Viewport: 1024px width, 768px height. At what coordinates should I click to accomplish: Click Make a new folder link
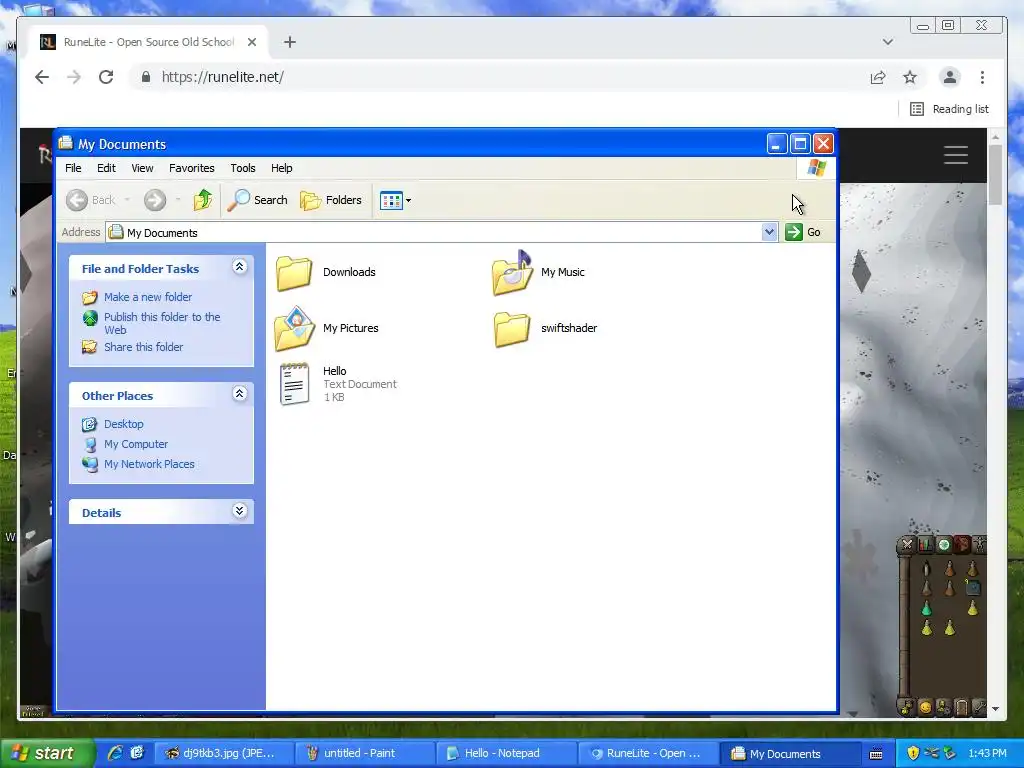click(x=148, y=297)
